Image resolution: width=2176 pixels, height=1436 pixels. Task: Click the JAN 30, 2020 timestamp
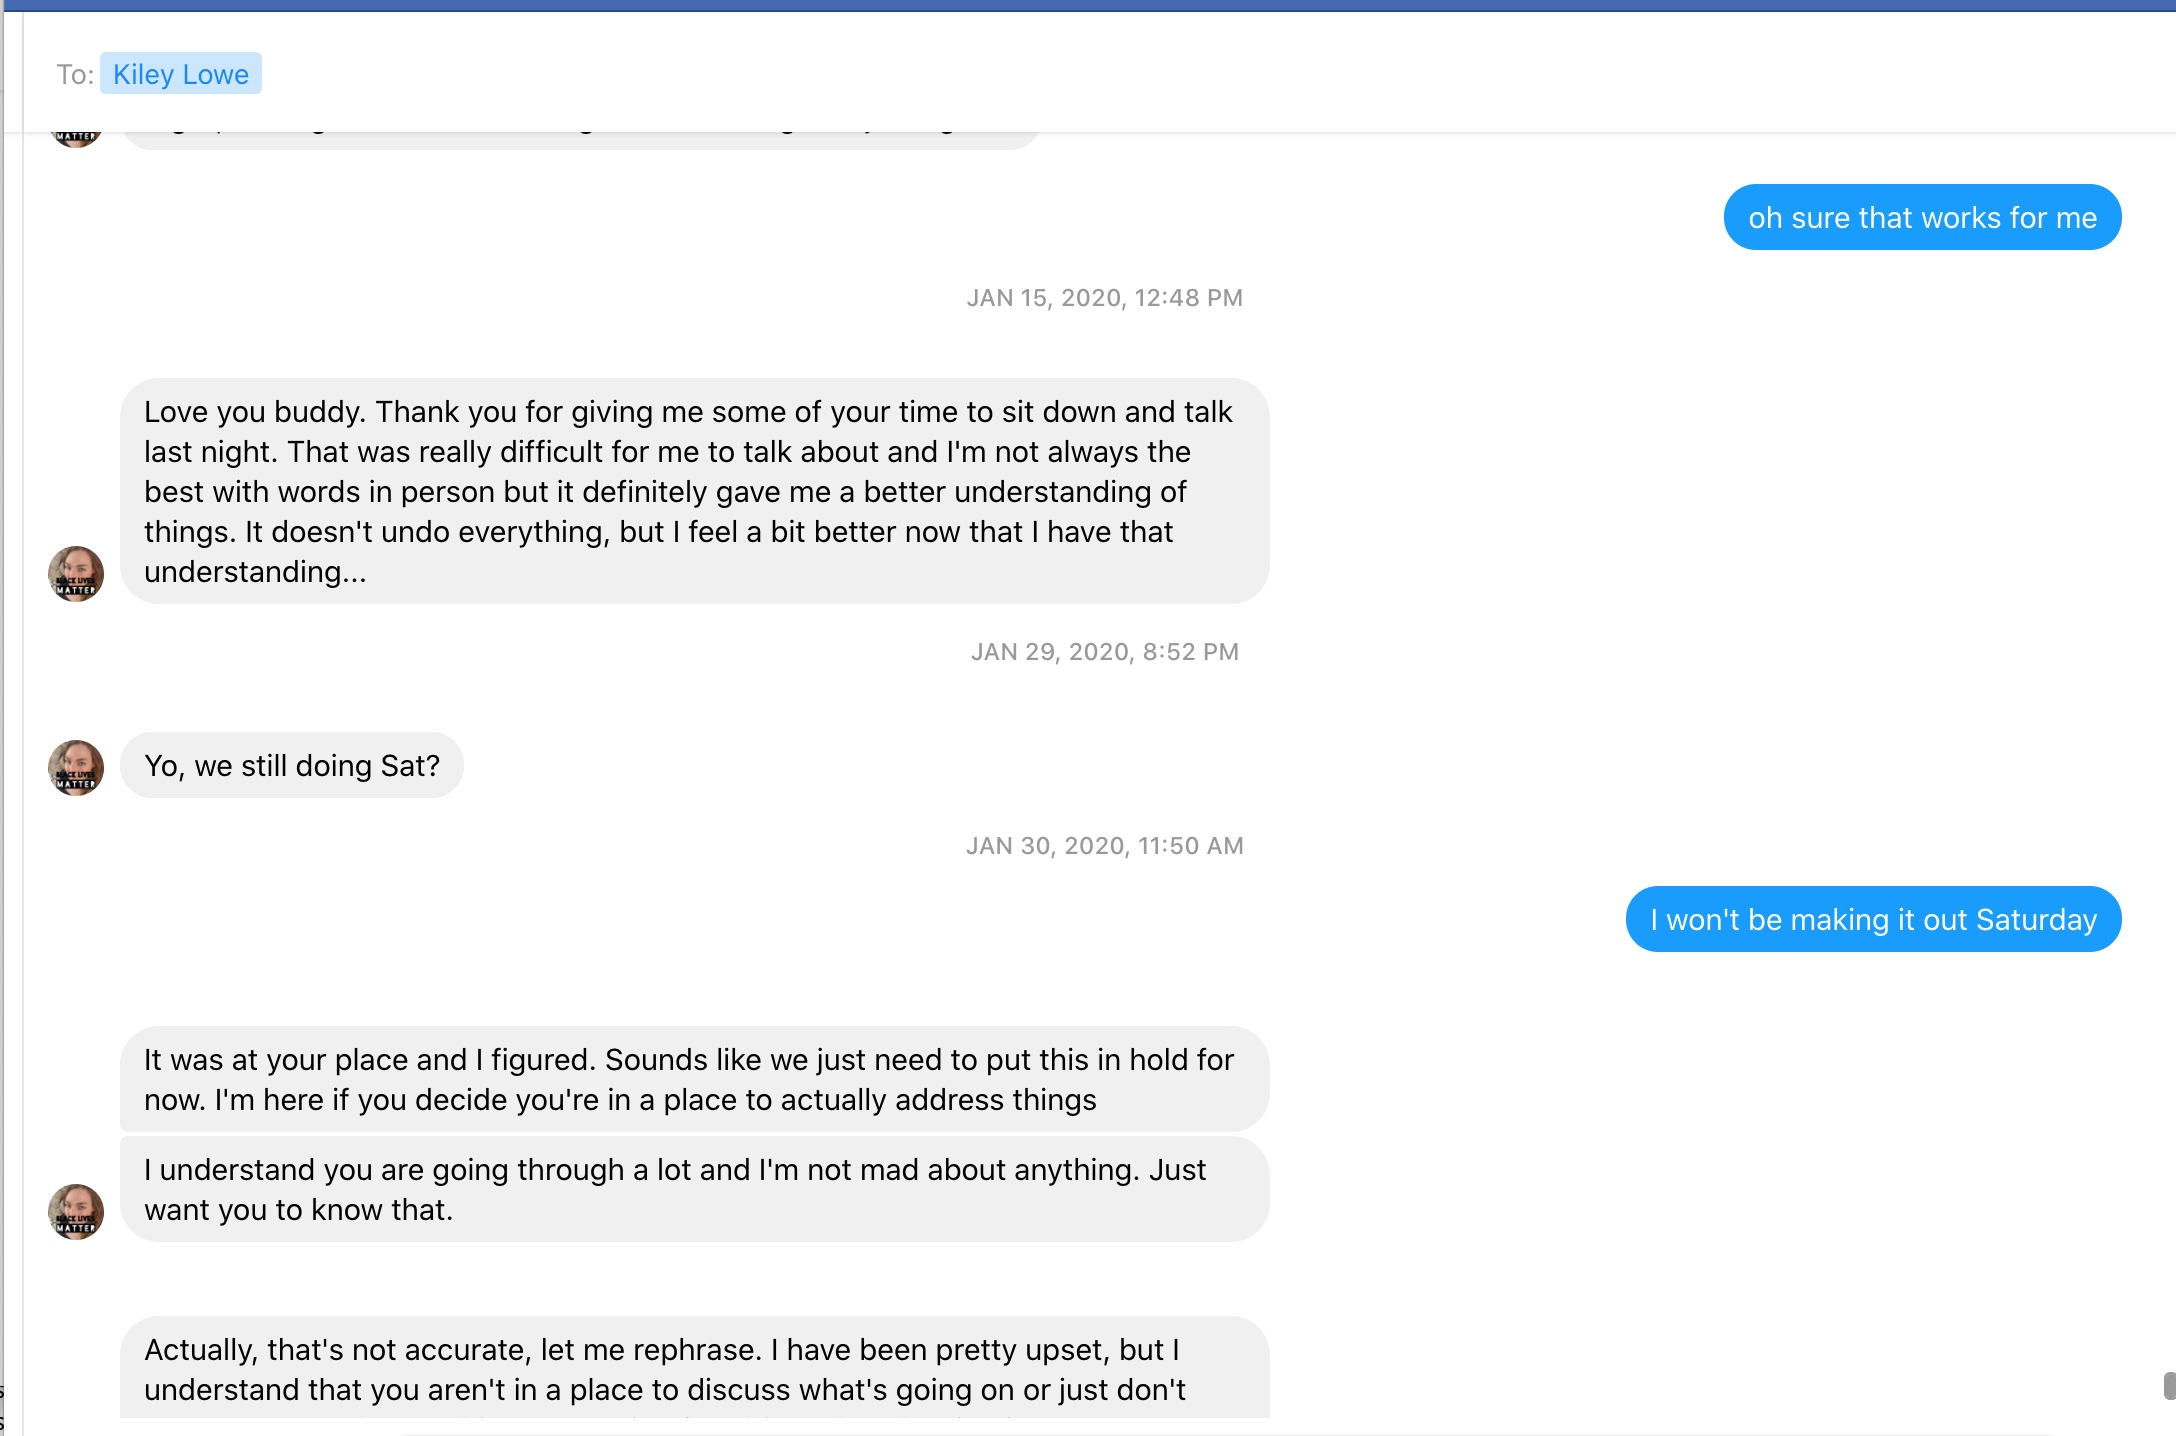[x=1104, y=846]
